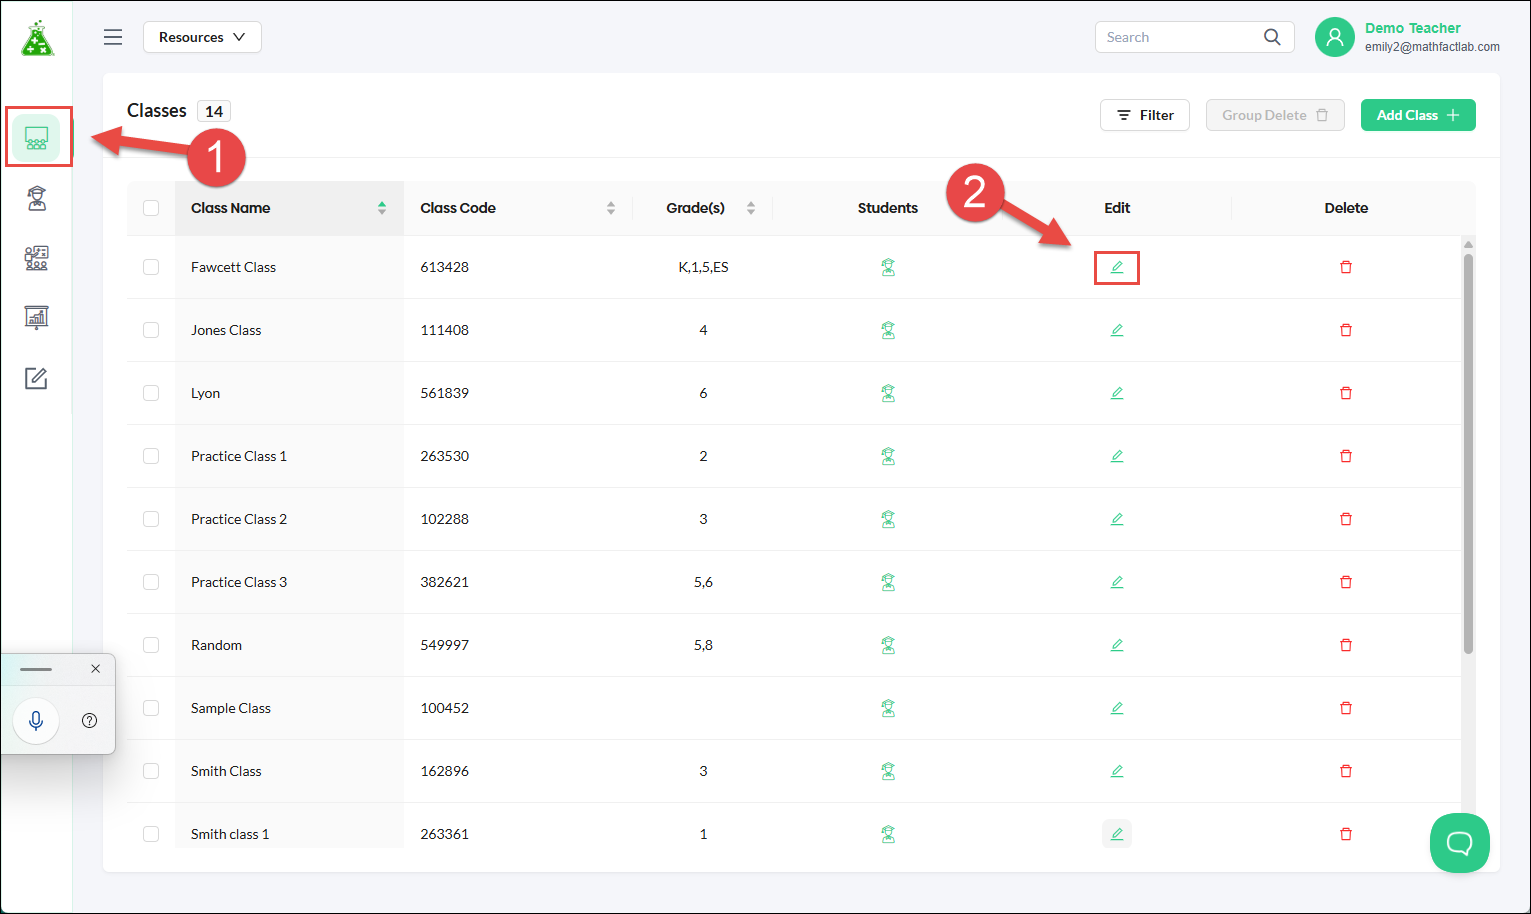Click the edit pencil for Fawcett Class
The image size is (1531, 914).
pyautogui.click(x=1117, y=267)
